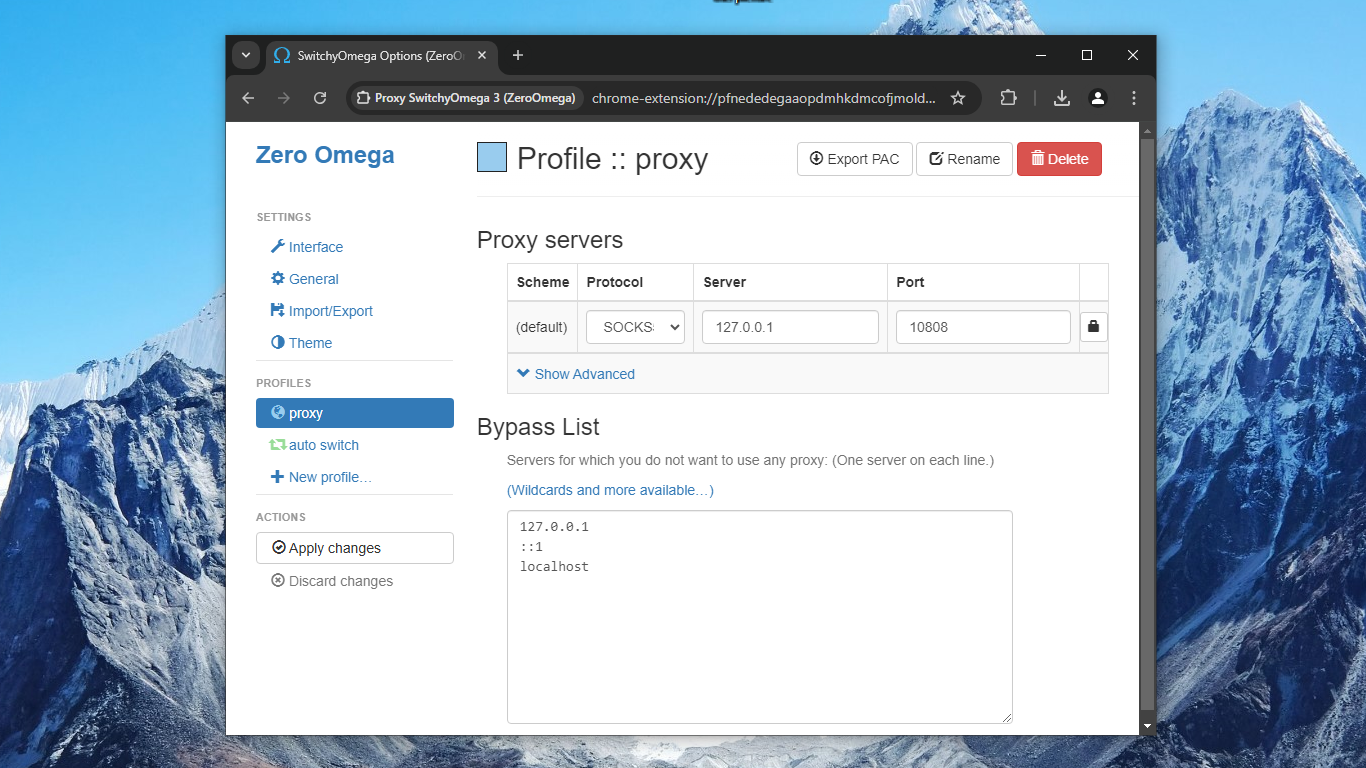Close the SwitchyOmega Options tab
The height and width of the screenshot is (768, 1366).
pyautogui.click(x=482, y=56)
